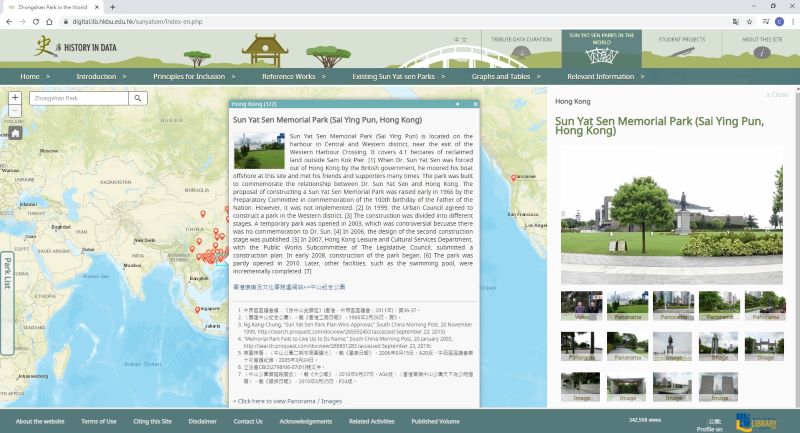Click the large park statue photo
The height and width of the screenshot is (433, 800).
(x=671, y=216)
